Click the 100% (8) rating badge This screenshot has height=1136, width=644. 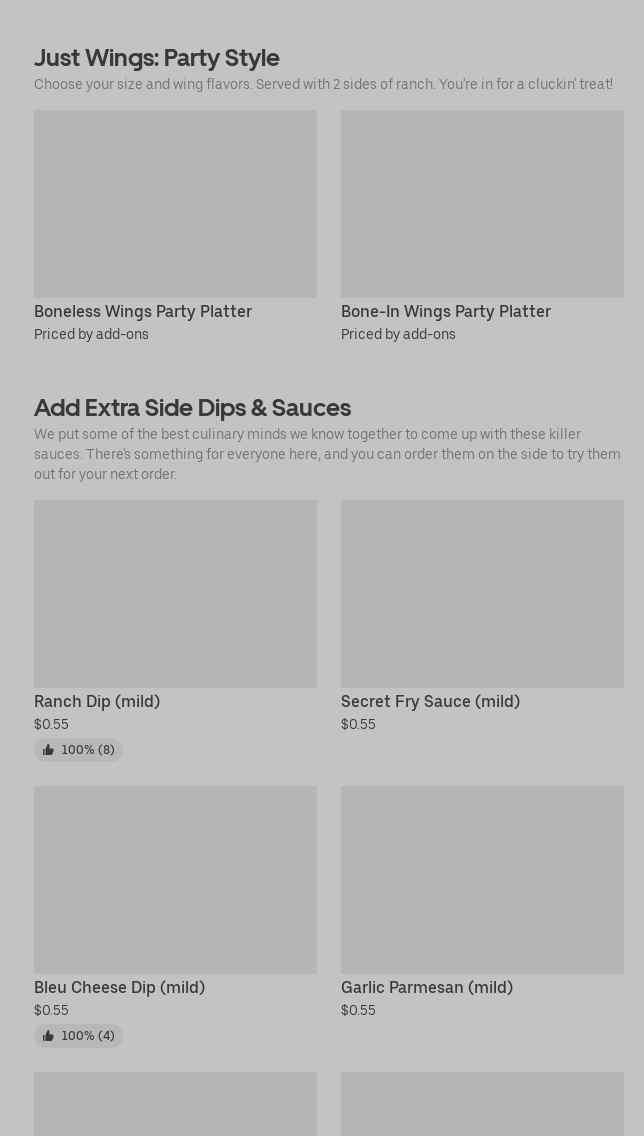coord(78,750)
